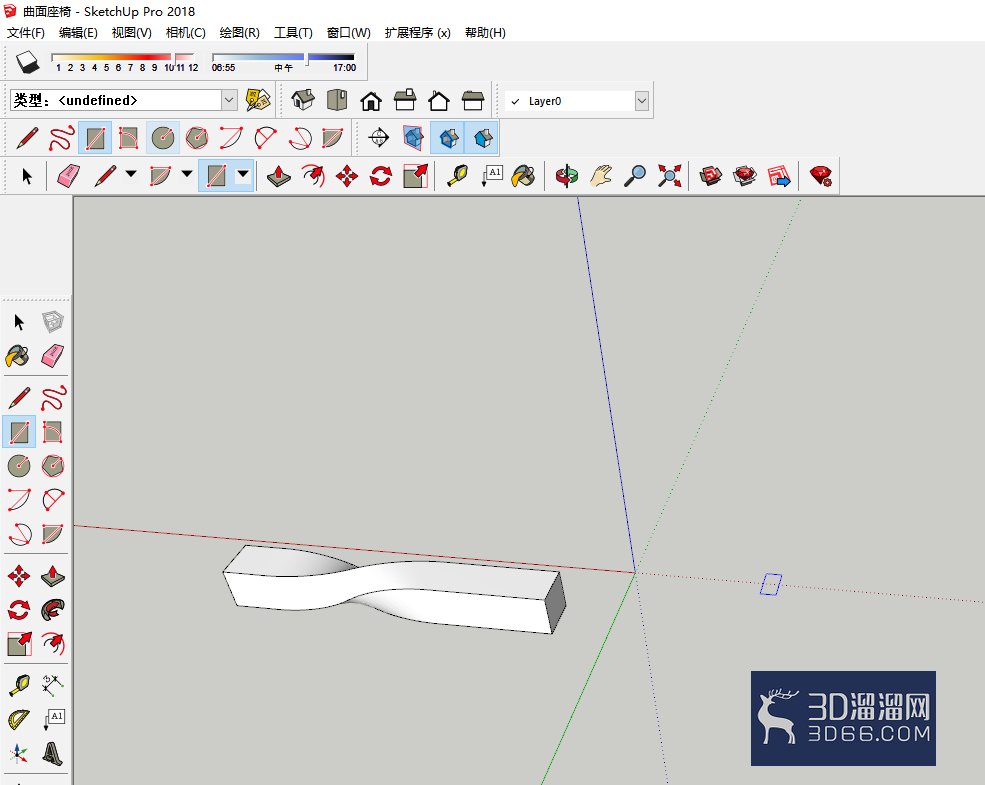Expand the arrow next to top toolbar rectangle tool
Image resolution: width=985 pixels, height=785 pixels.
pyautogui.click(x=242, y=174)
